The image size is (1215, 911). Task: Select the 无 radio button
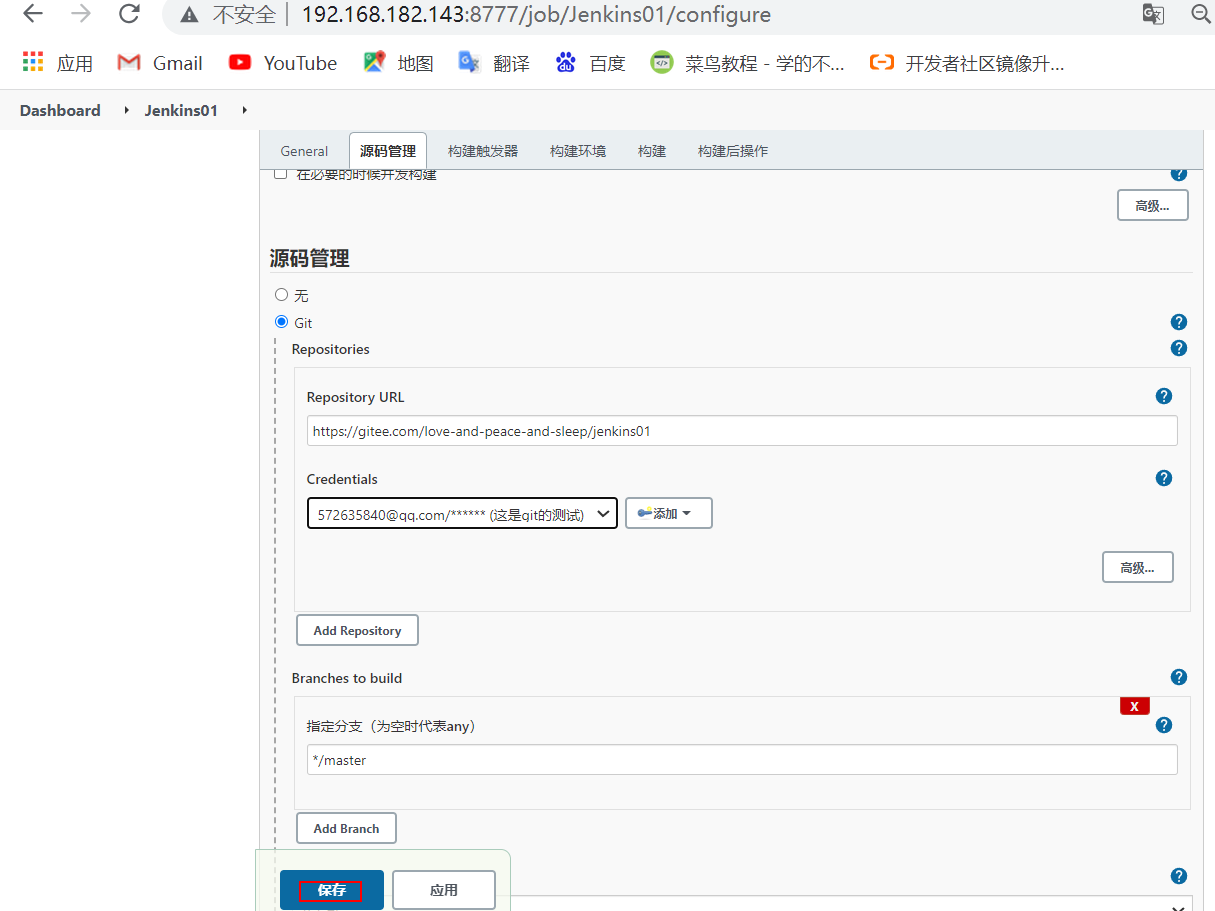click(x=281, y=294)
